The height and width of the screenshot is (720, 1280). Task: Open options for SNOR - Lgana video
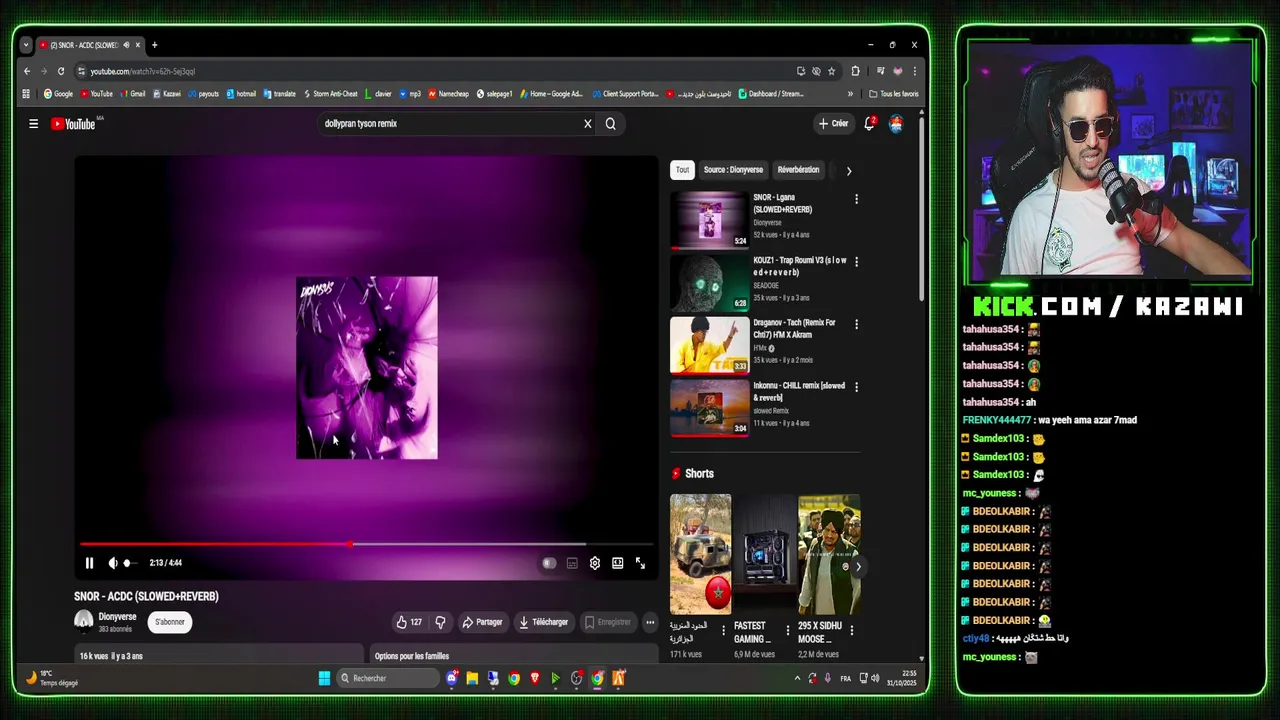pyautogui.click(x=856, y=199)
